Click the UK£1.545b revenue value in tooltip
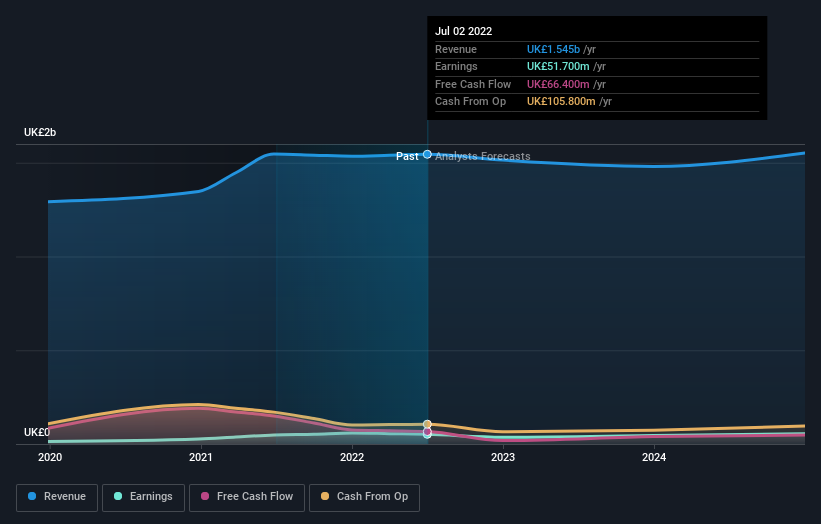 [553, 49]
